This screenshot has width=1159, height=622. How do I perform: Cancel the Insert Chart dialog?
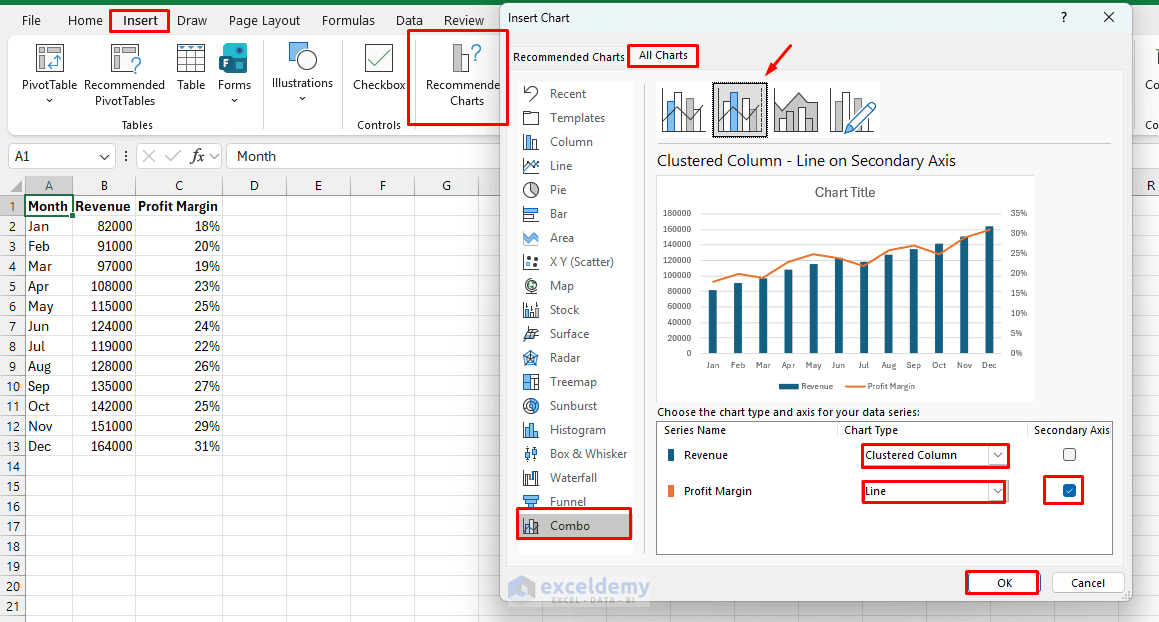coord(1088,583)
